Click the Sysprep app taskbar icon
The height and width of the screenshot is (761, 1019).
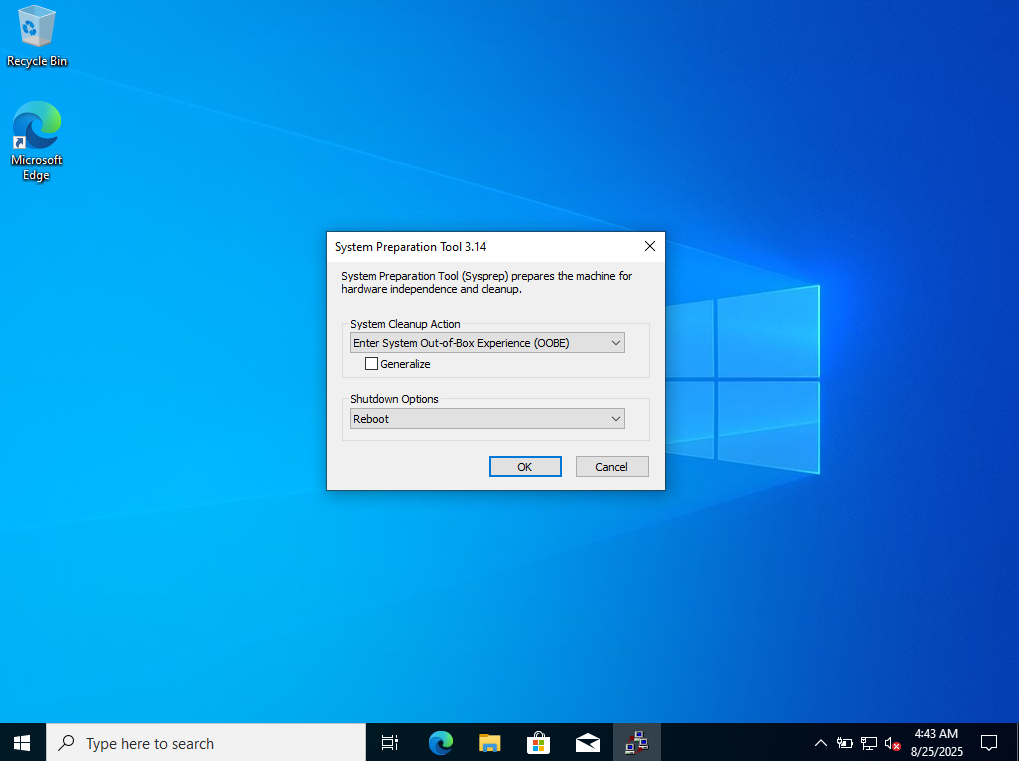636,743
